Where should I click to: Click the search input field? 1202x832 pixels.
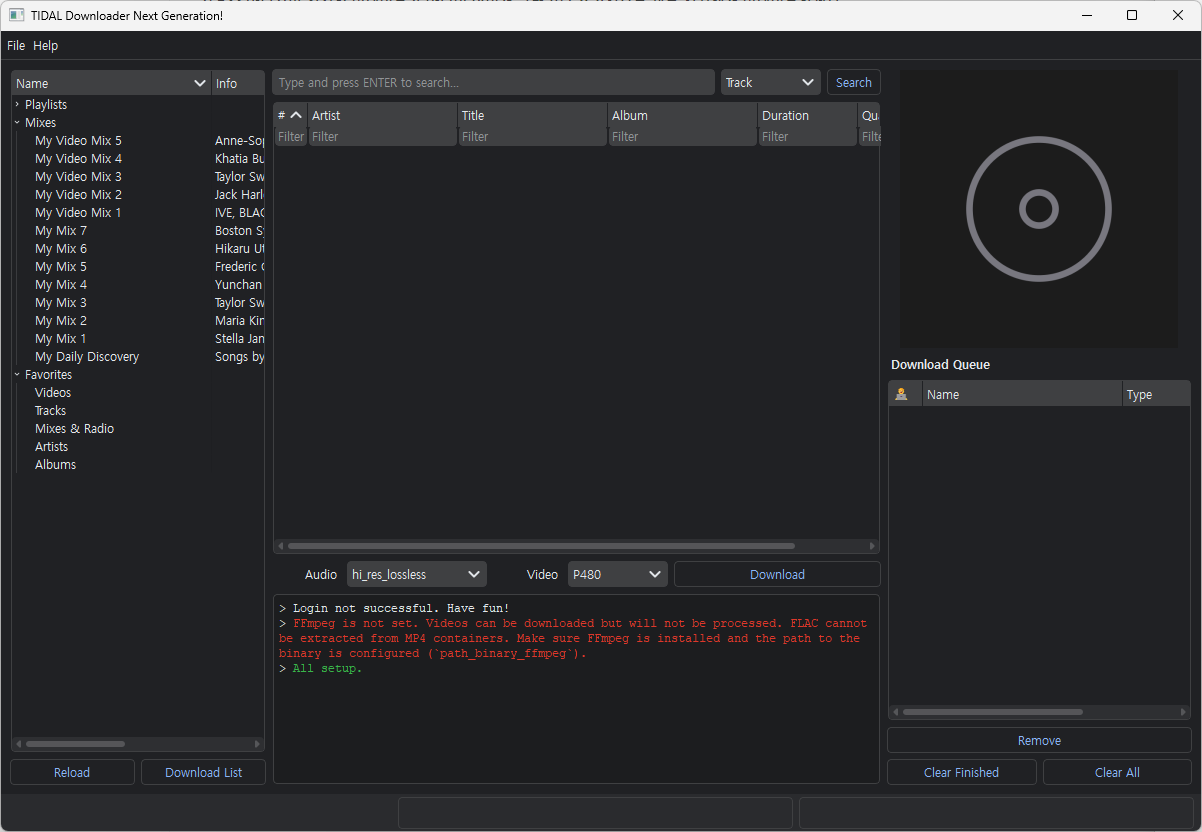(494, 83)
